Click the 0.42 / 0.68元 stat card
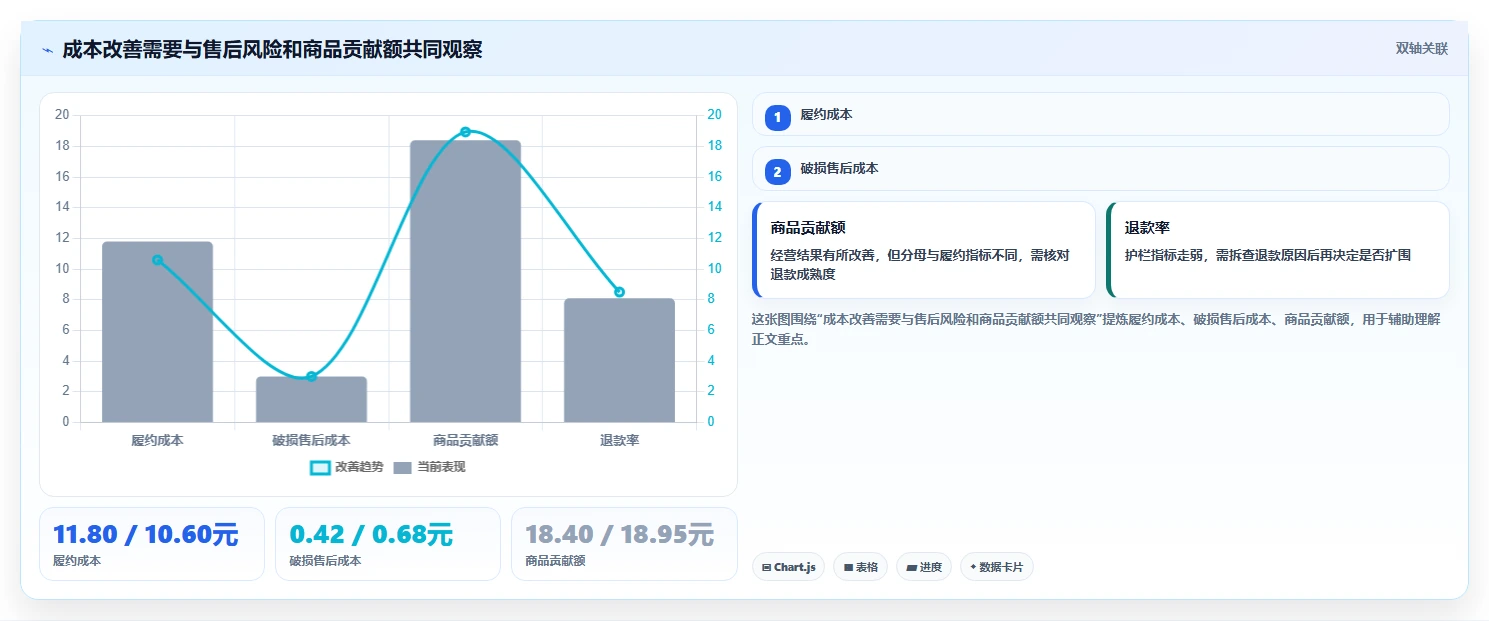This screenshot has width=1489, height=621. coord(388,544)
